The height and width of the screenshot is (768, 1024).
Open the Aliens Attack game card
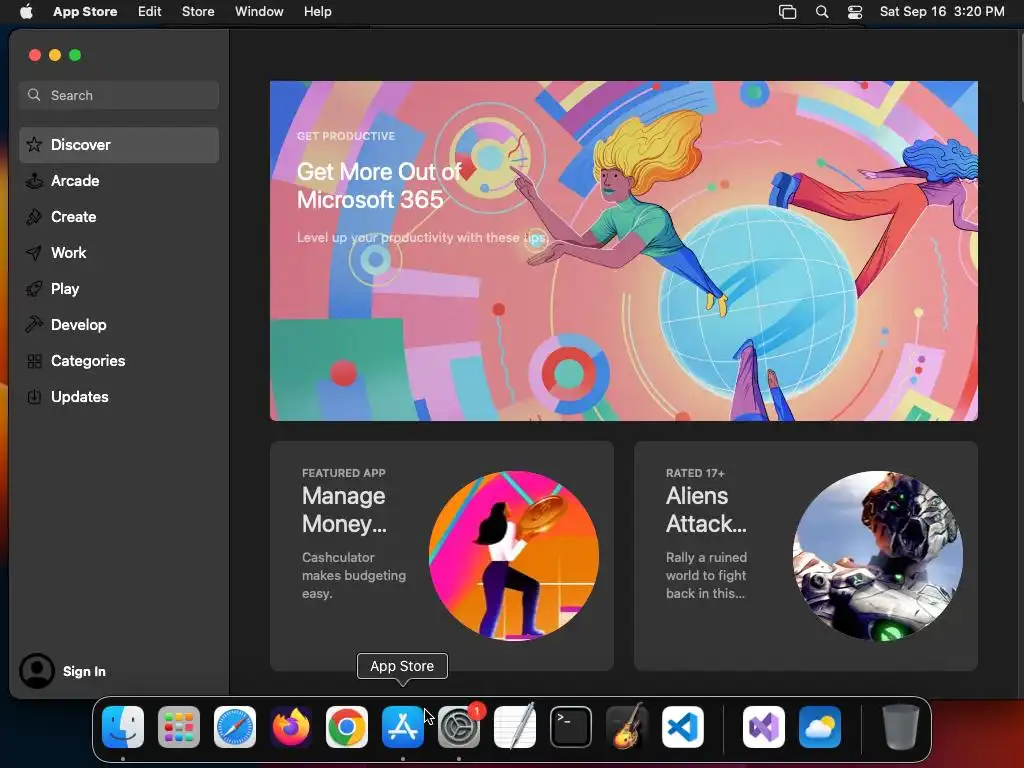point(806,556)
